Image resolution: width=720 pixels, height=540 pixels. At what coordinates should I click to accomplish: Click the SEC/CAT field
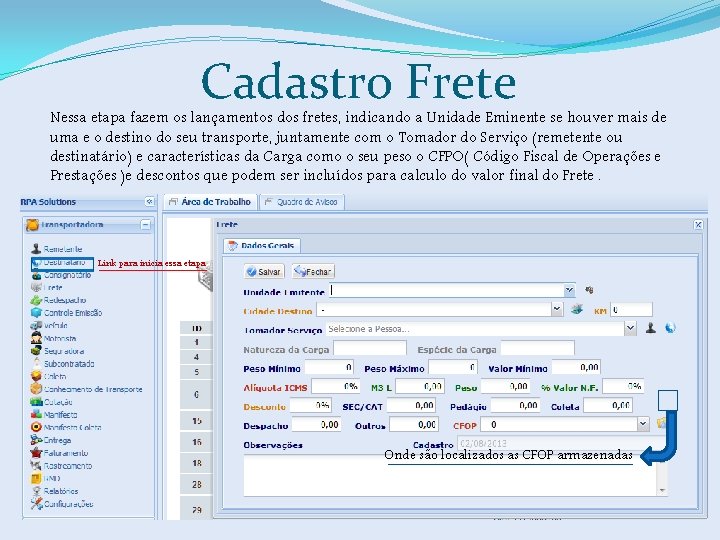pos(411,405)
